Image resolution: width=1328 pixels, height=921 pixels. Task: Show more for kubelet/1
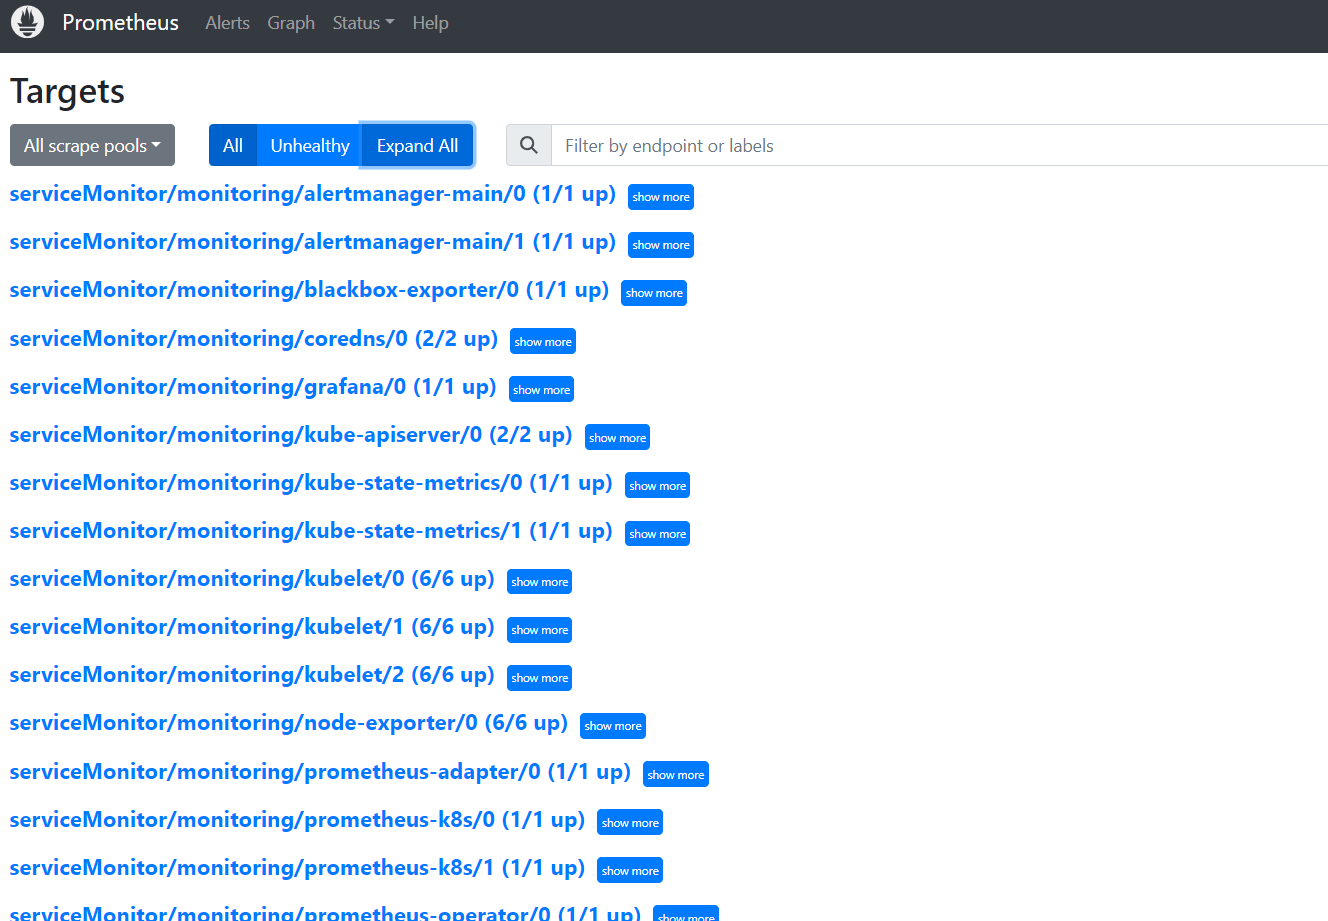[540, 629]
